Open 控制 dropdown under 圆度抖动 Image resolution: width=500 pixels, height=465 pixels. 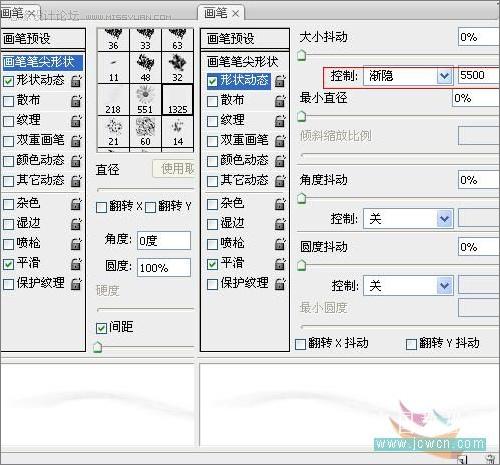pos(408,285)
